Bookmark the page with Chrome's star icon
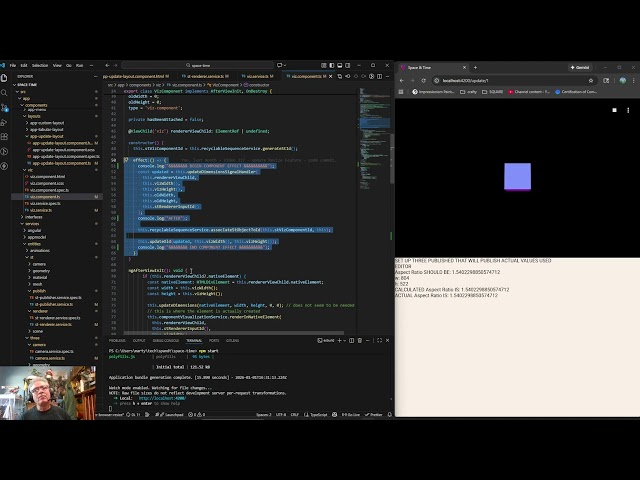The height and width of the screenshot is (480, 640). coord(591,80)
